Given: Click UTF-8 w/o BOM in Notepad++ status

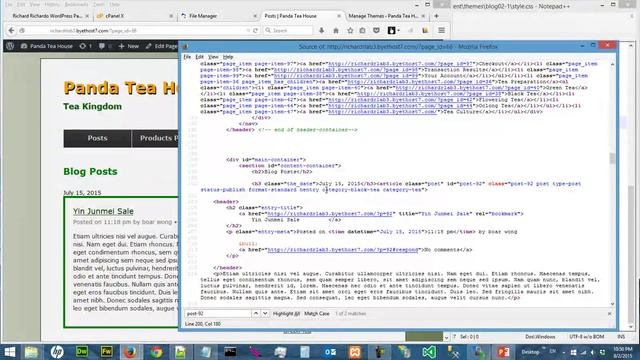Looking at the screenshot, I should [x=587, y=337].
